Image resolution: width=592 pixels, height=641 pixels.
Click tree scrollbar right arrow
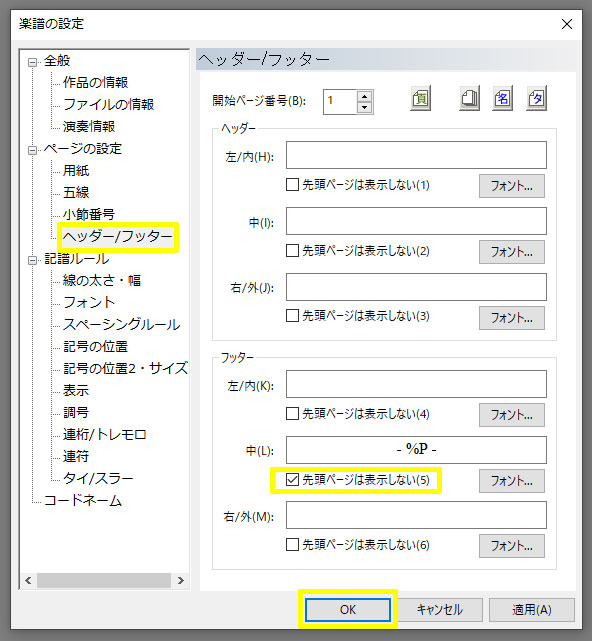181,580
